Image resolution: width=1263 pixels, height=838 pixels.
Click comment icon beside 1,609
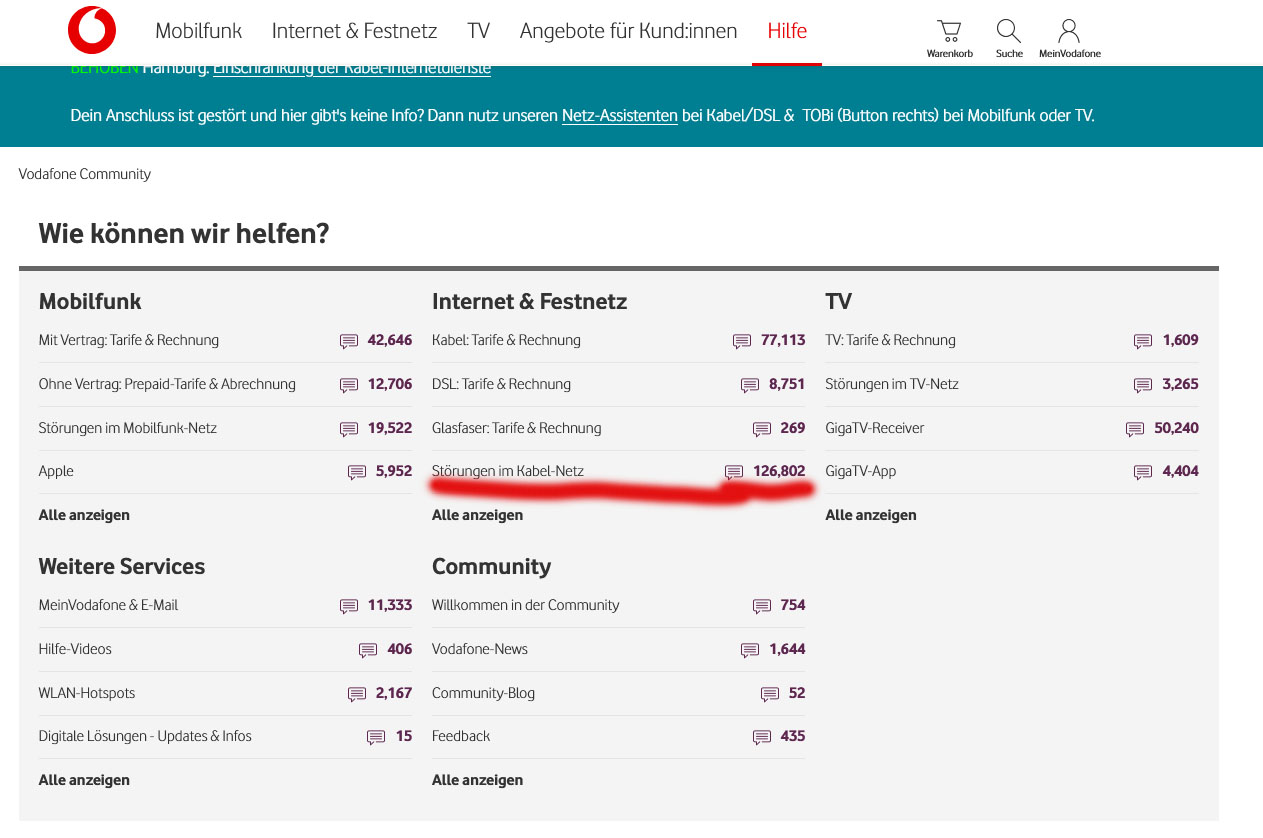1143,341
